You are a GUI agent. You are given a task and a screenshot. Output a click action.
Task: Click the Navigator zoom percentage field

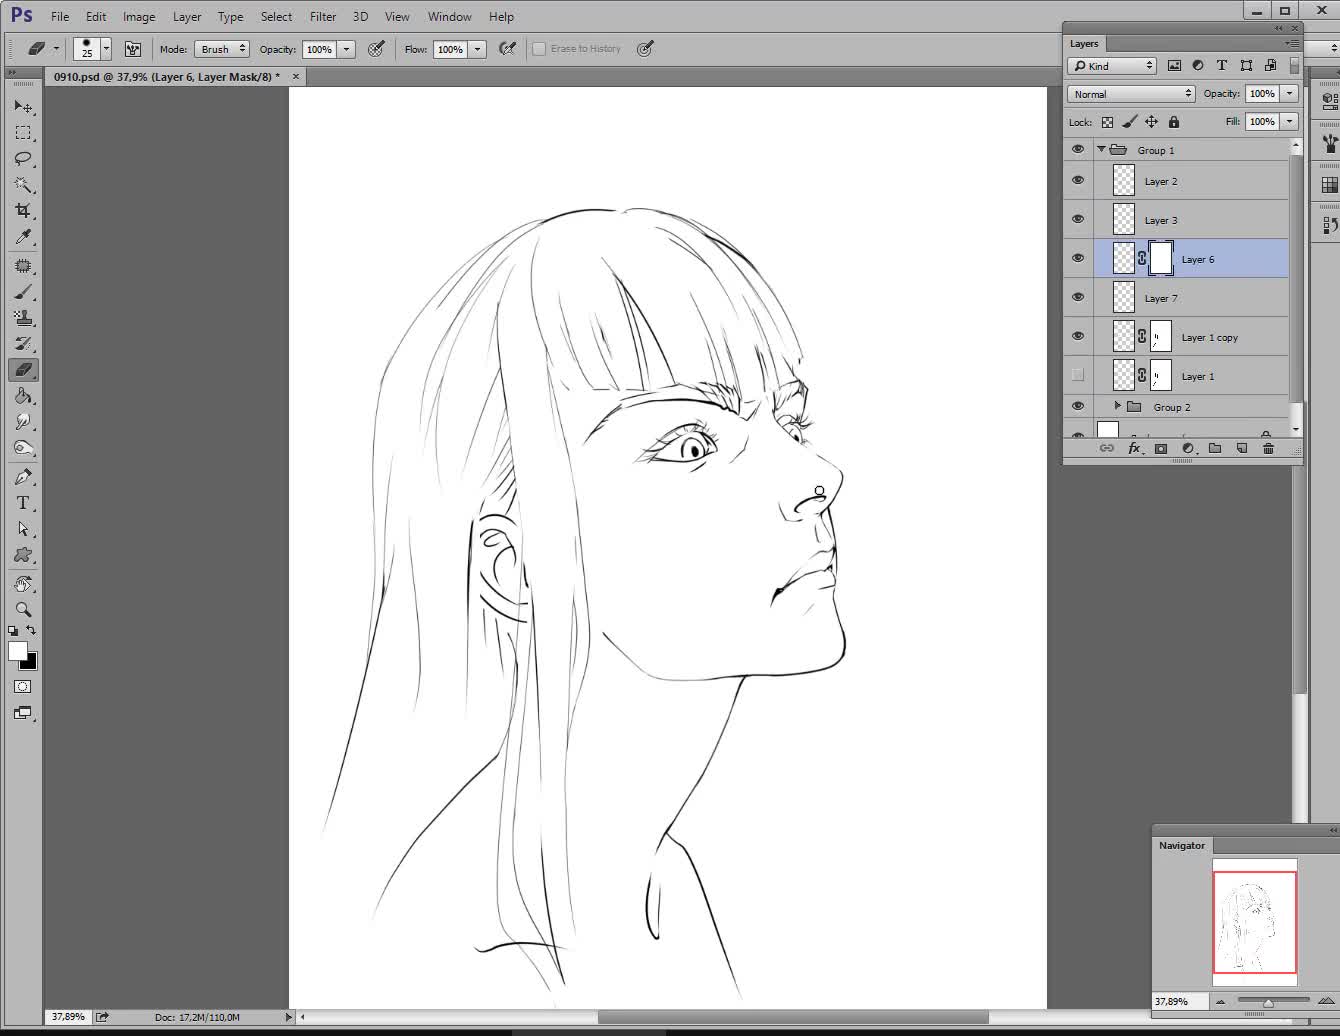pyautogui.click(x=1178, y=1001)
